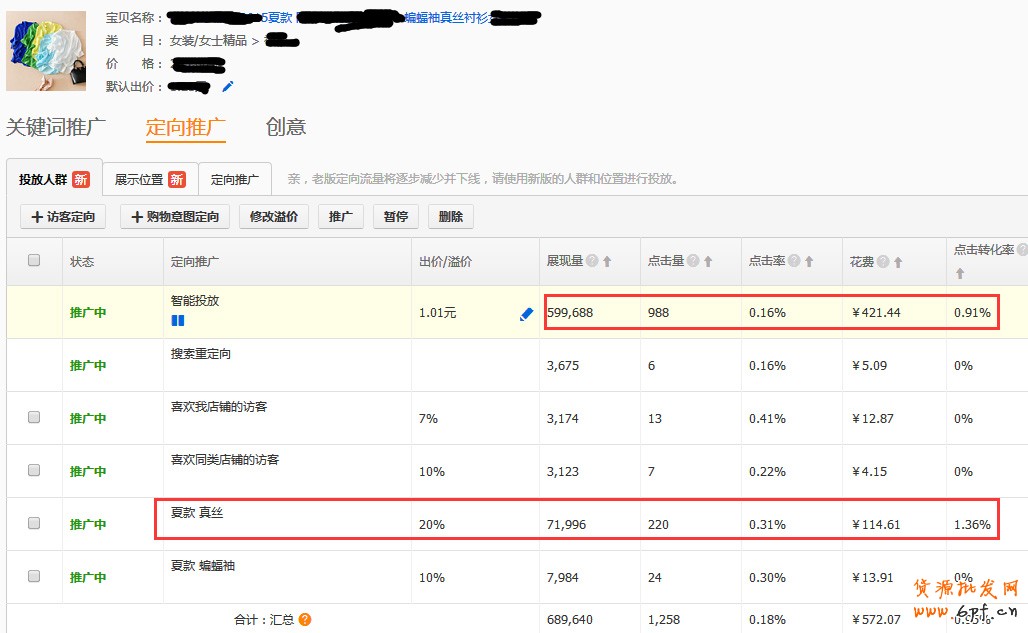This screenshot has height=633, width=1028.
Task: Select the checkbox for 喜欢我店铺的访客 row
Action: [33, 417]
